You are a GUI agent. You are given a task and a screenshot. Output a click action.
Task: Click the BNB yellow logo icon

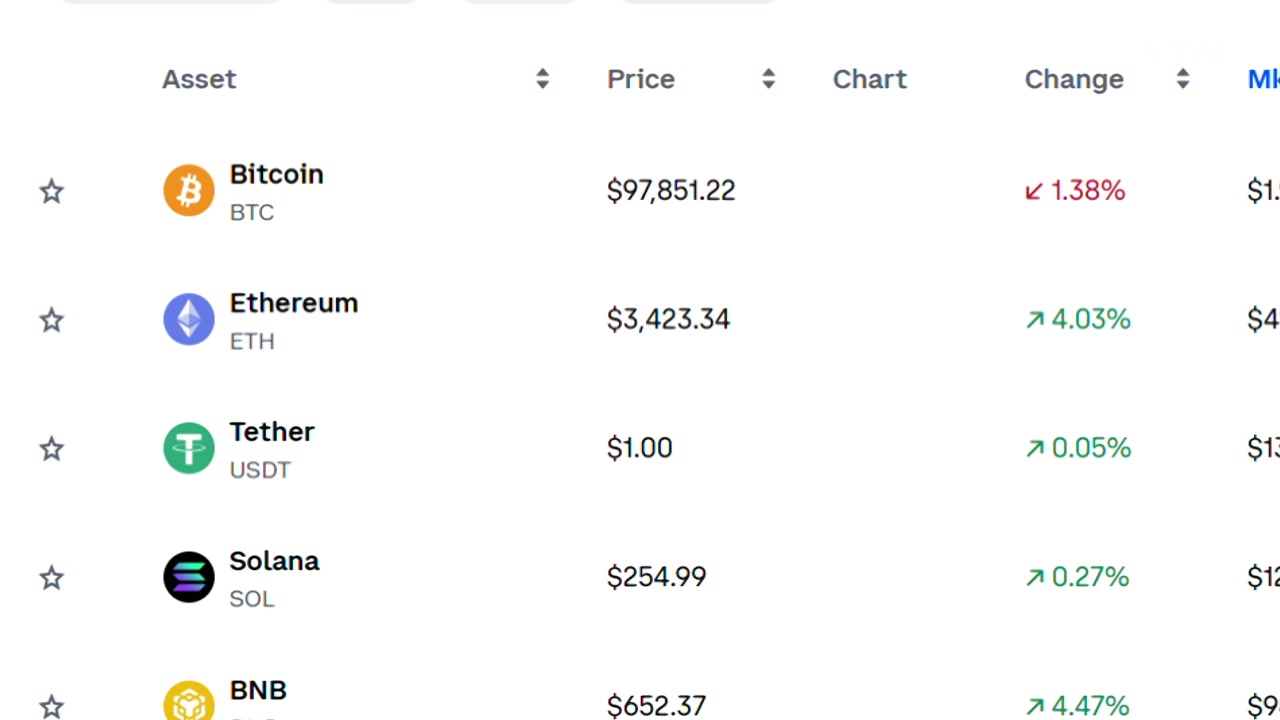189,702
